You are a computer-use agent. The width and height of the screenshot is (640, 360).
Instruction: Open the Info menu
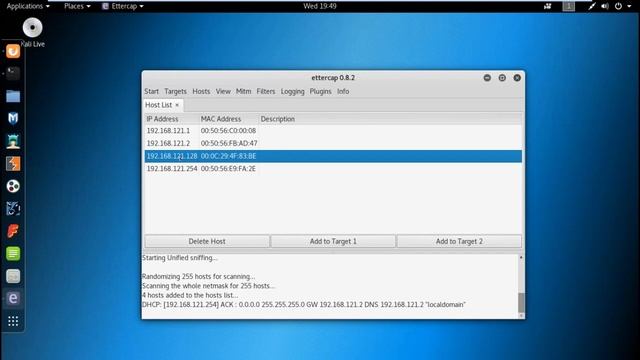coord(343,91)
